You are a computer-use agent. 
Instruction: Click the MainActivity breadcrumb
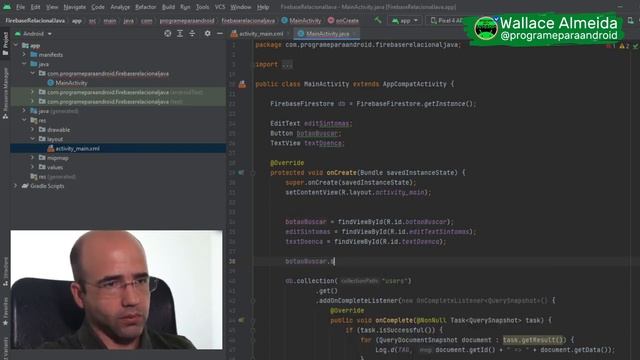(x=301, y=20)
